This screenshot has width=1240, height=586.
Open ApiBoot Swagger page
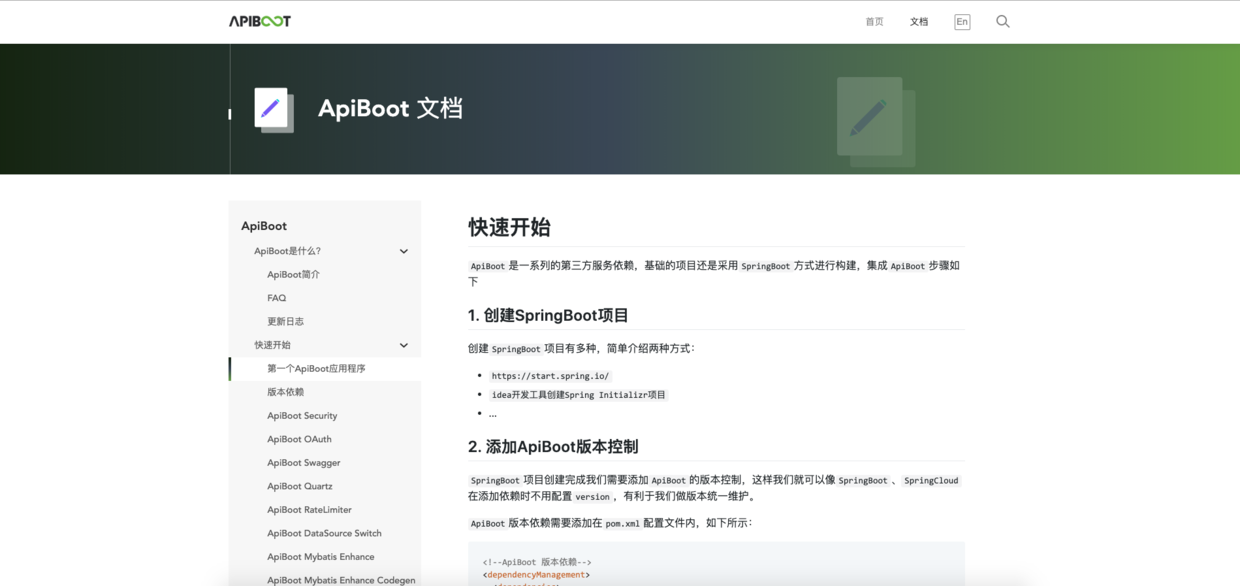(304, 462)
